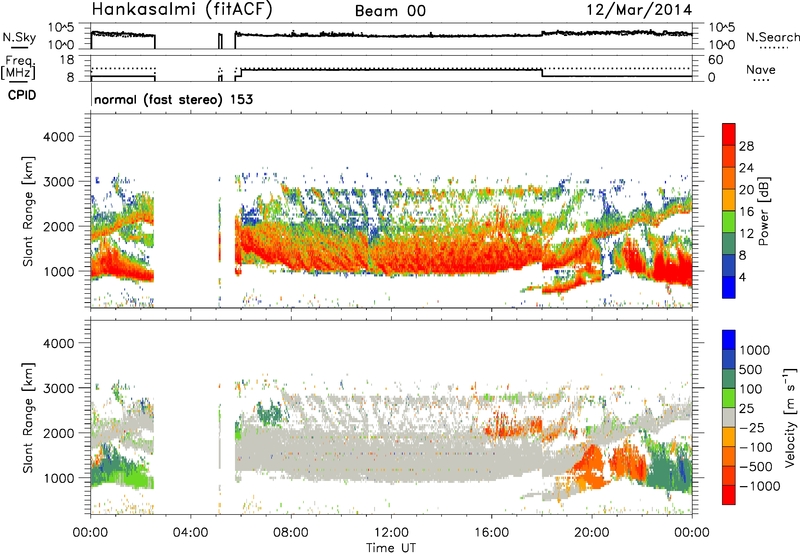Click the blue bottom of power colorbar
The height and width of the screenshot is (554, 800).
click(729, 288)
